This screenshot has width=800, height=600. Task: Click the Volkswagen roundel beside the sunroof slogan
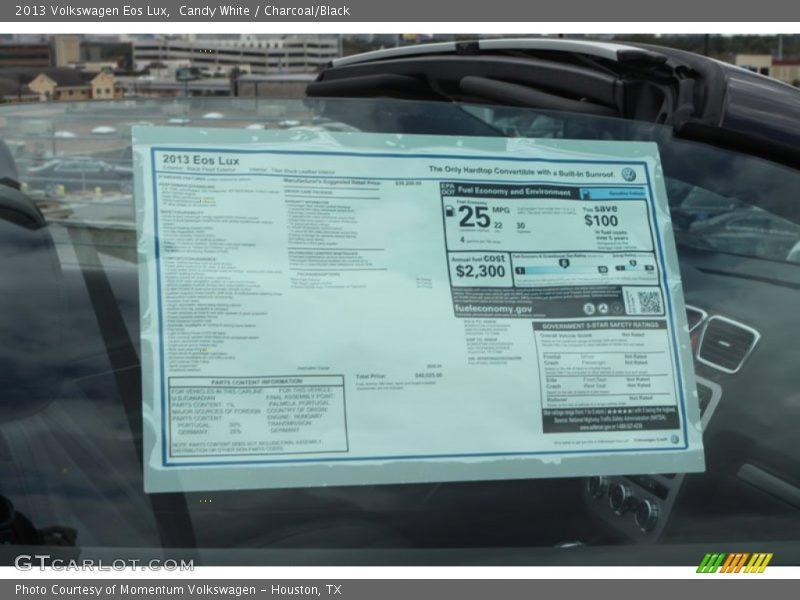[630, 174]
